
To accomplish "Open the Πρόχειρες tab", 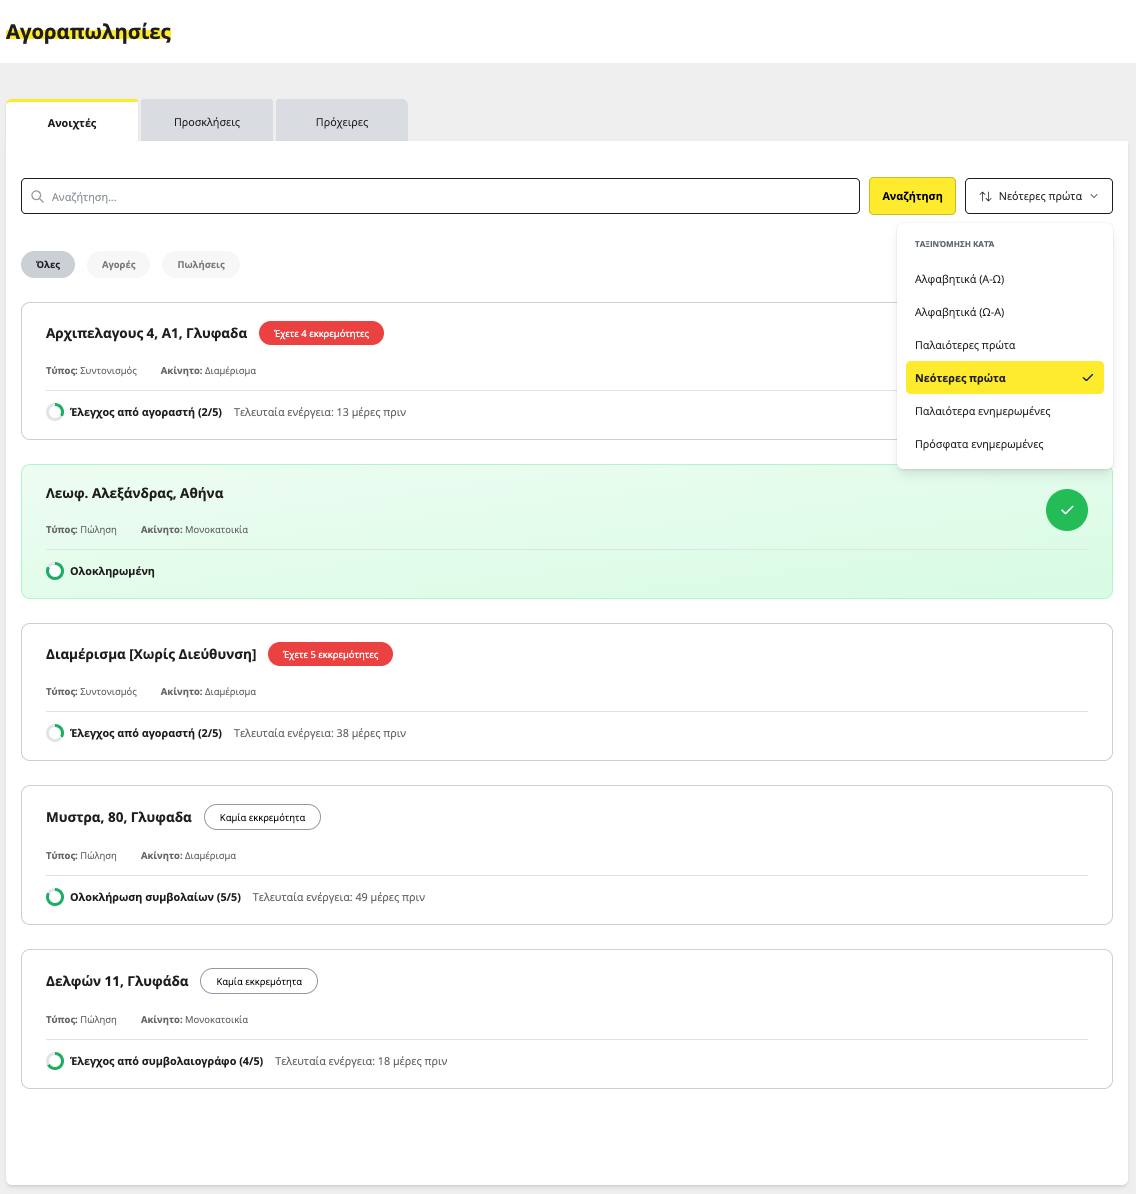I will [342, 121].
